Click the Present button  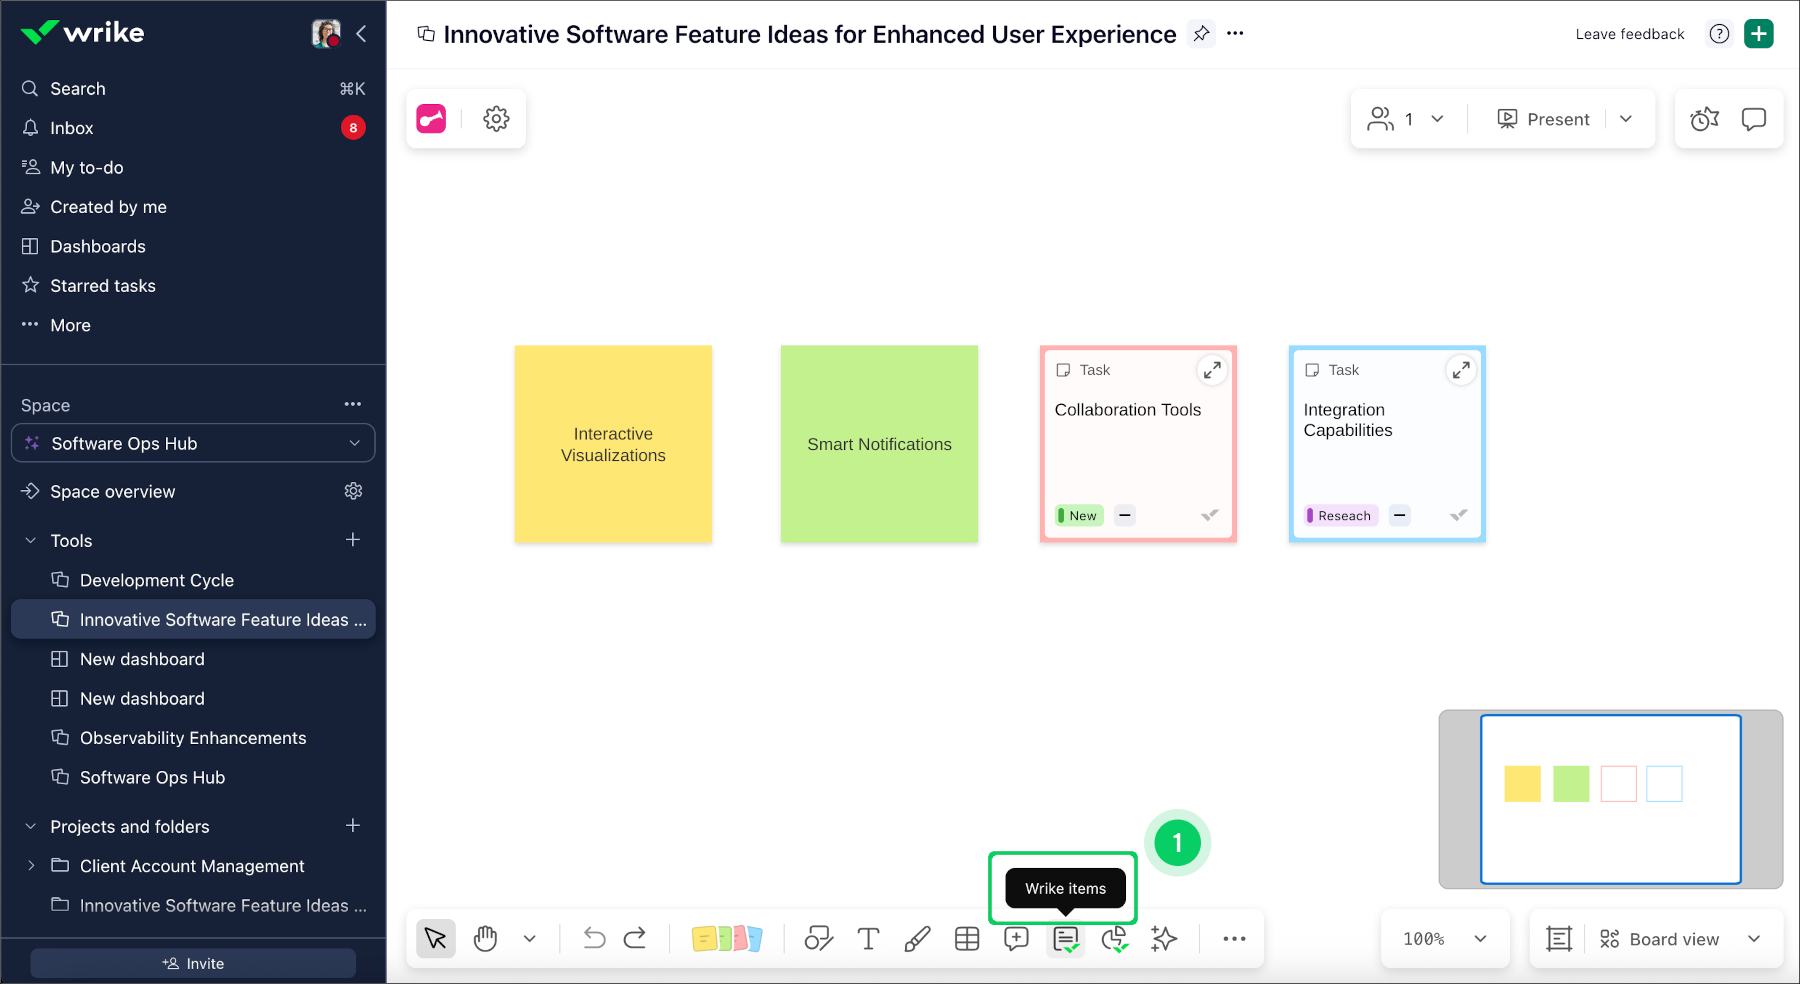pyautogui.click(x=1543, y=119)
